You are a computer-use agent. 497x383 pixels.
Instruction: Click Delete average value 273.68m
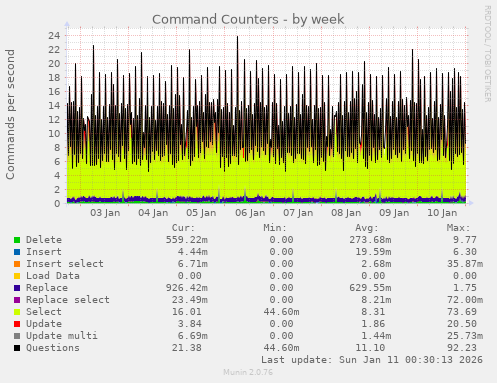tap(370, 240)
